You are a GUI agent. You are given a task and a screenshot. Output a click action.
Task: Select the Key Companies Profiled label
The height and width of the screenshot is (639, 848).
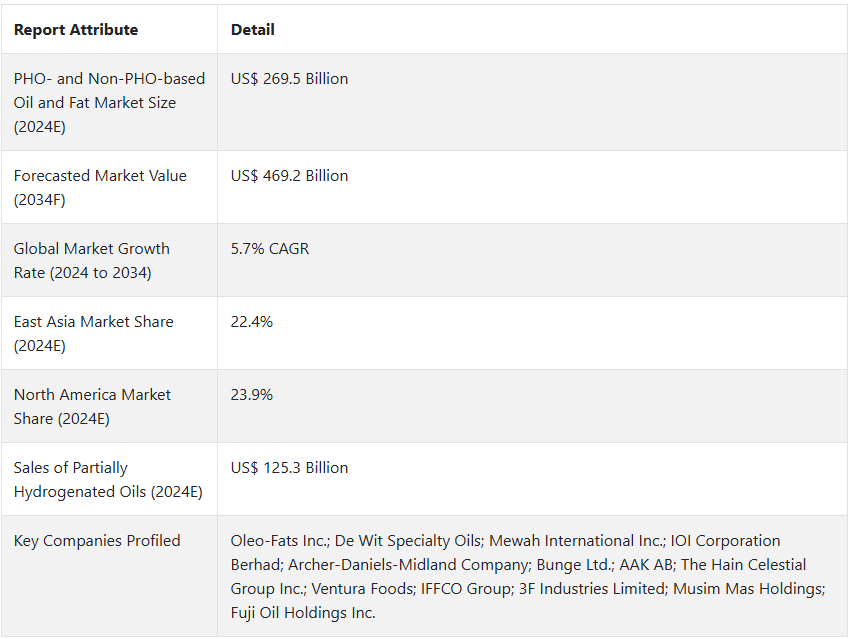(97, 541)
